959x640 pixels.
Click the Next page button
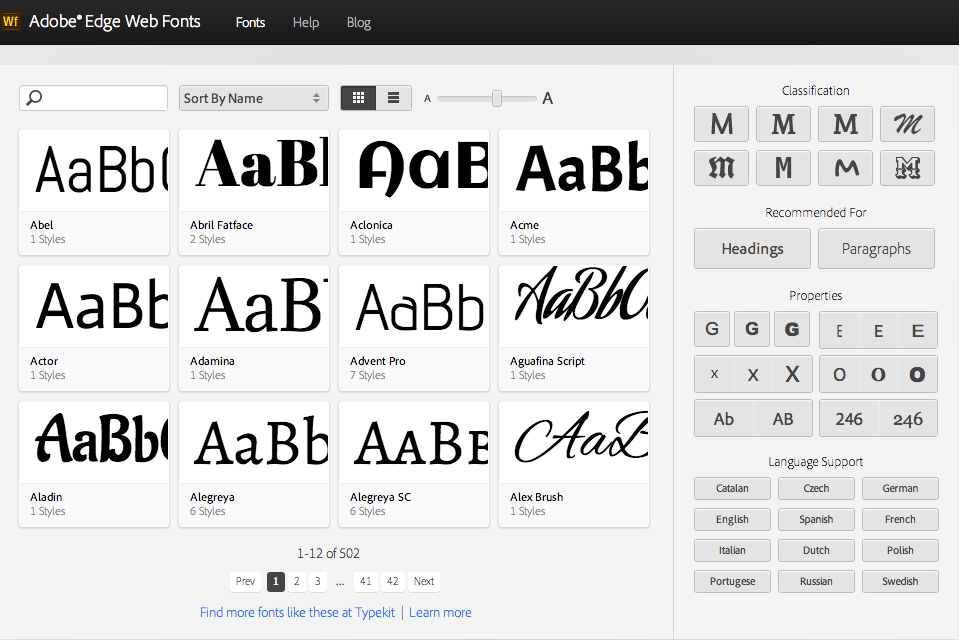click(424, 581)
